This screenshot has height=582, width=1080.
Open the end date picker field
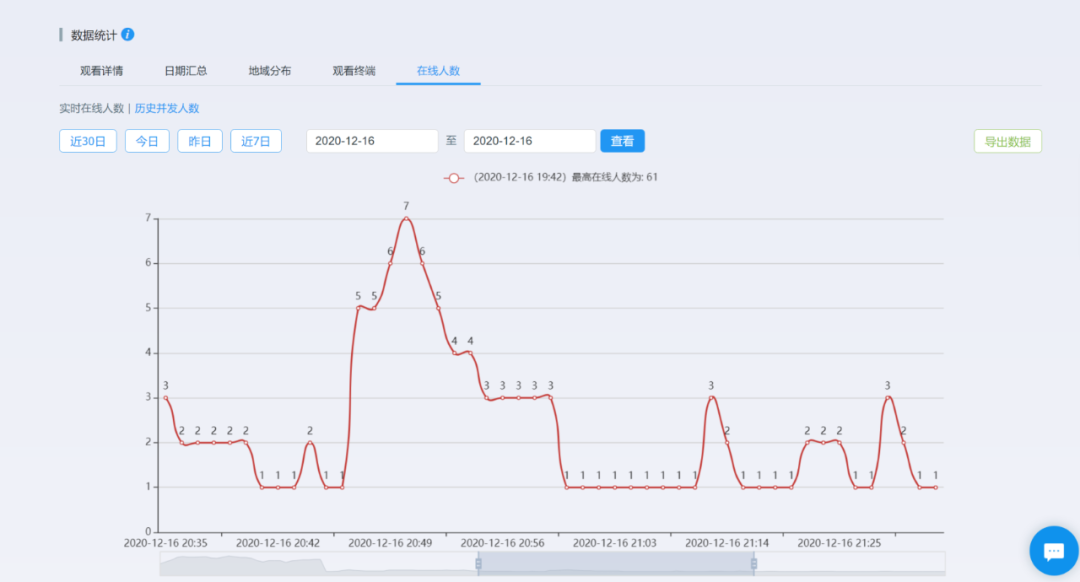click(529, 141)
